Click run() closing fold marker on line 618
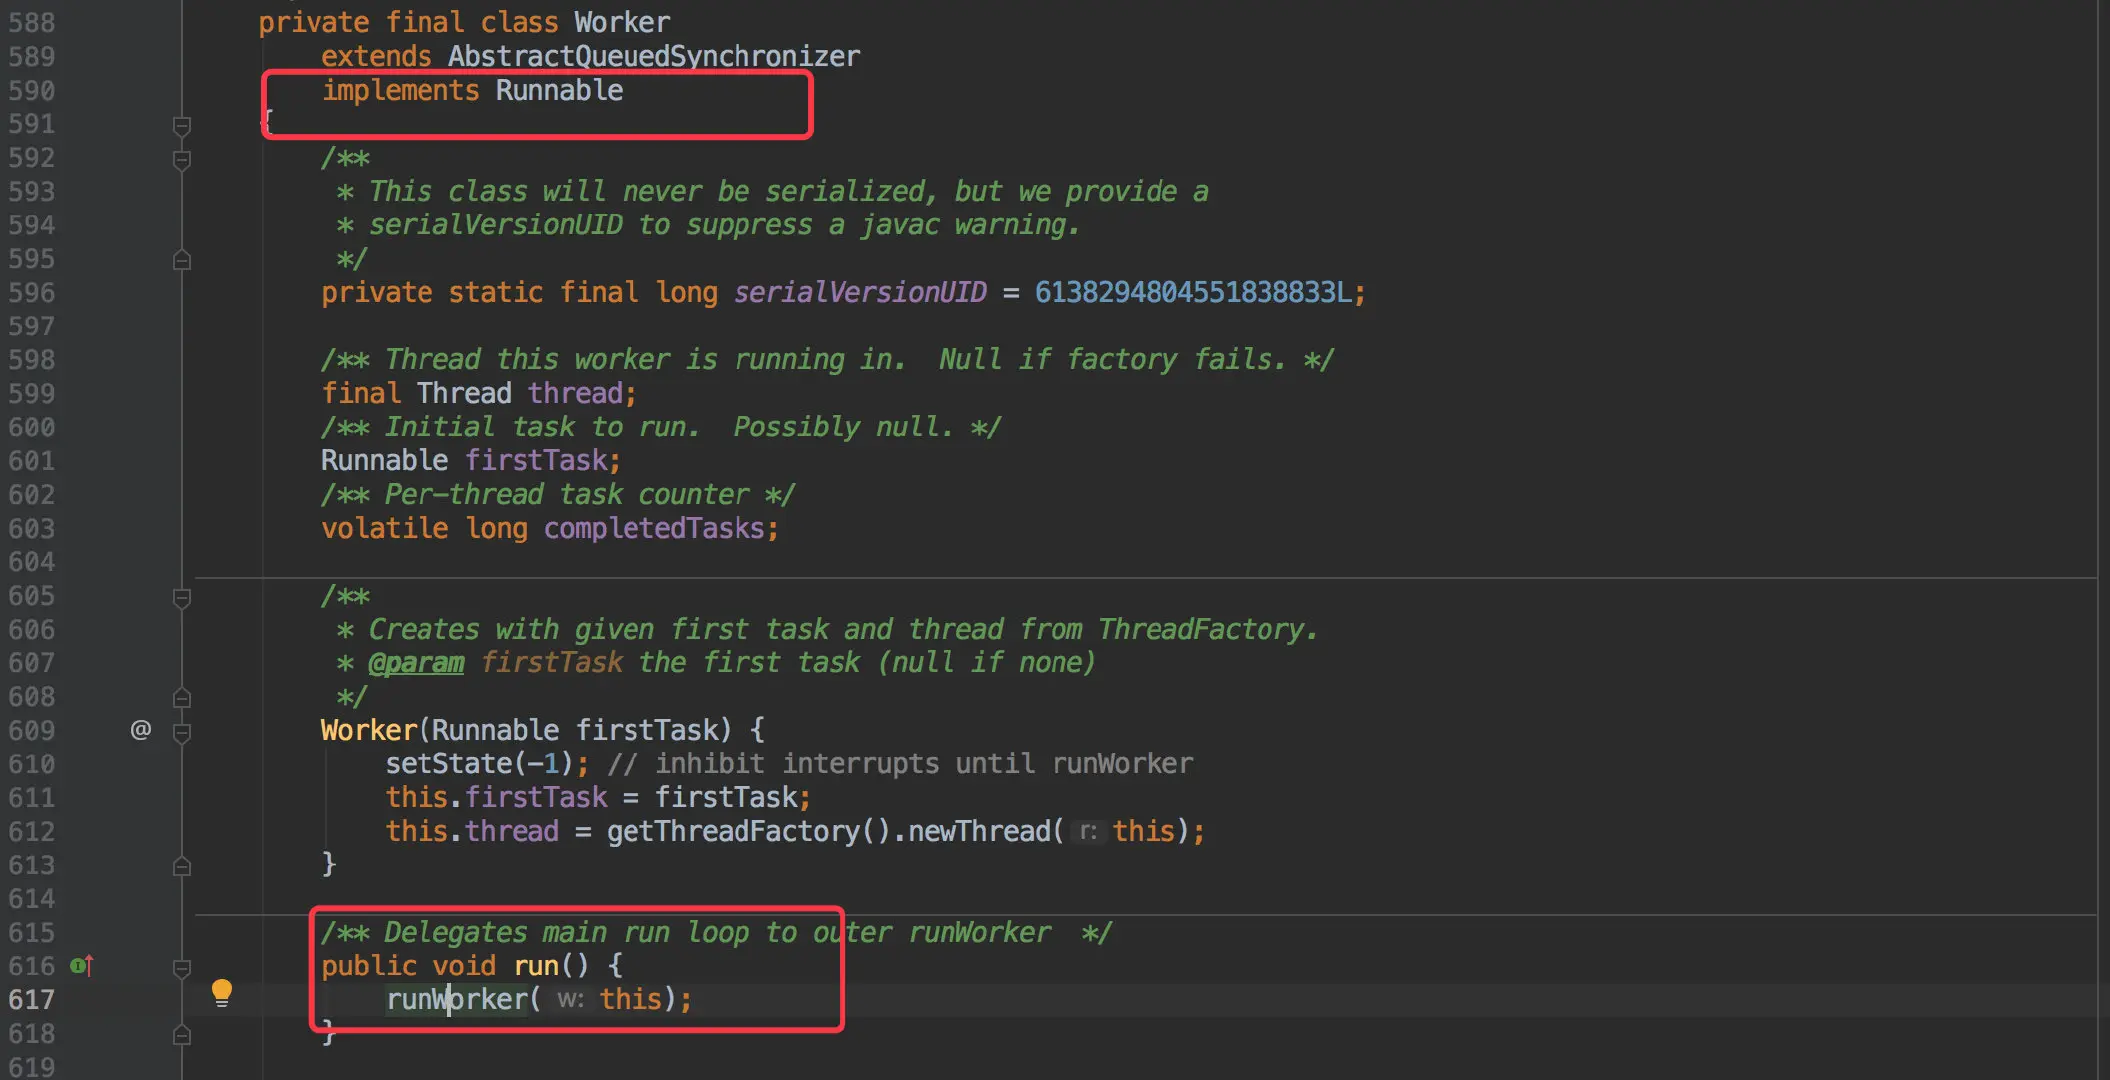The height and width of the screenshot is (1080, 2110). click(x=182, y=1035)
